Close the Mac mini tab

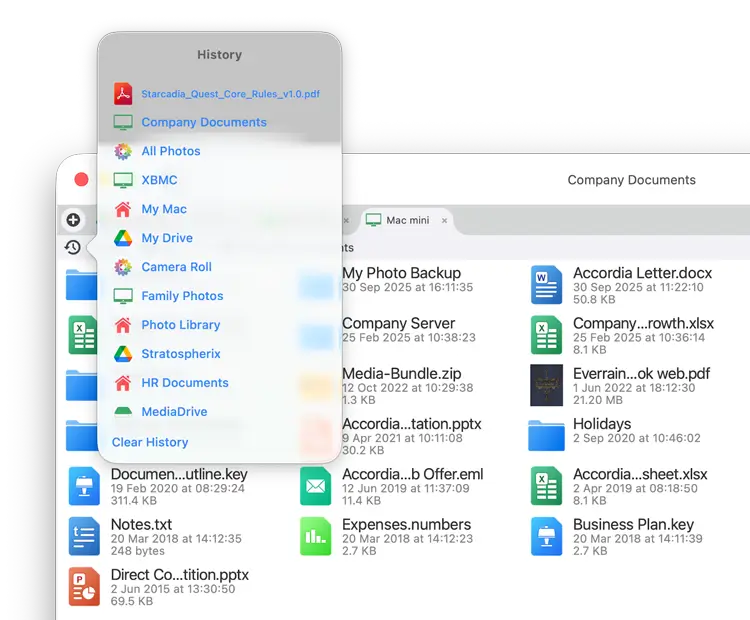pyautogui.click(x=445, y=220)
